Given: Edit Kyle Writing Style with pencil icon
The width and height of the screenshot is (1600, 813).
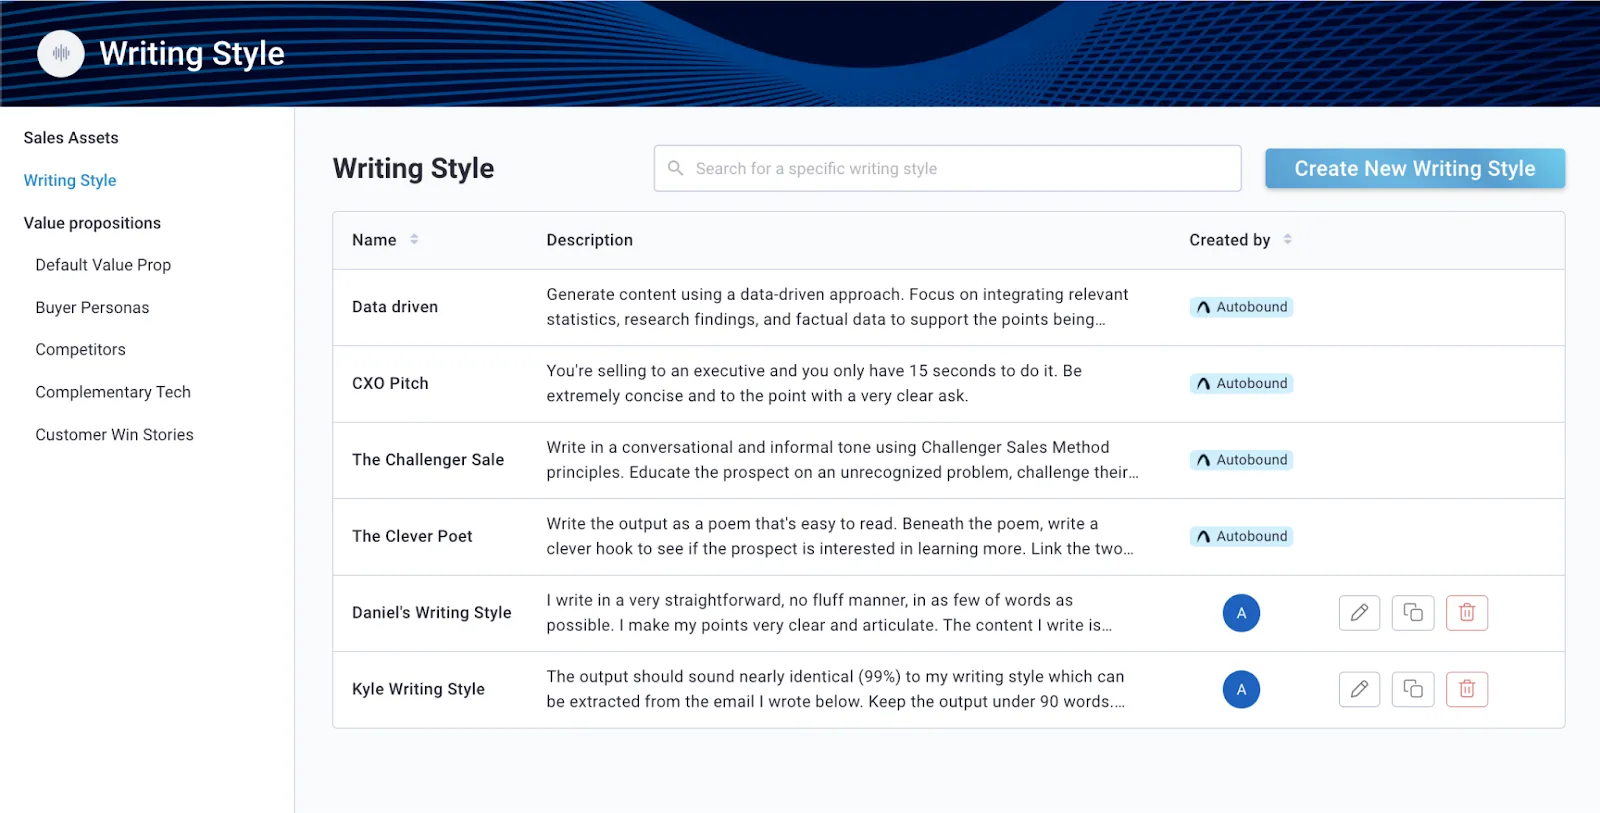Looking at the screenshot, I should (1359, 689).
